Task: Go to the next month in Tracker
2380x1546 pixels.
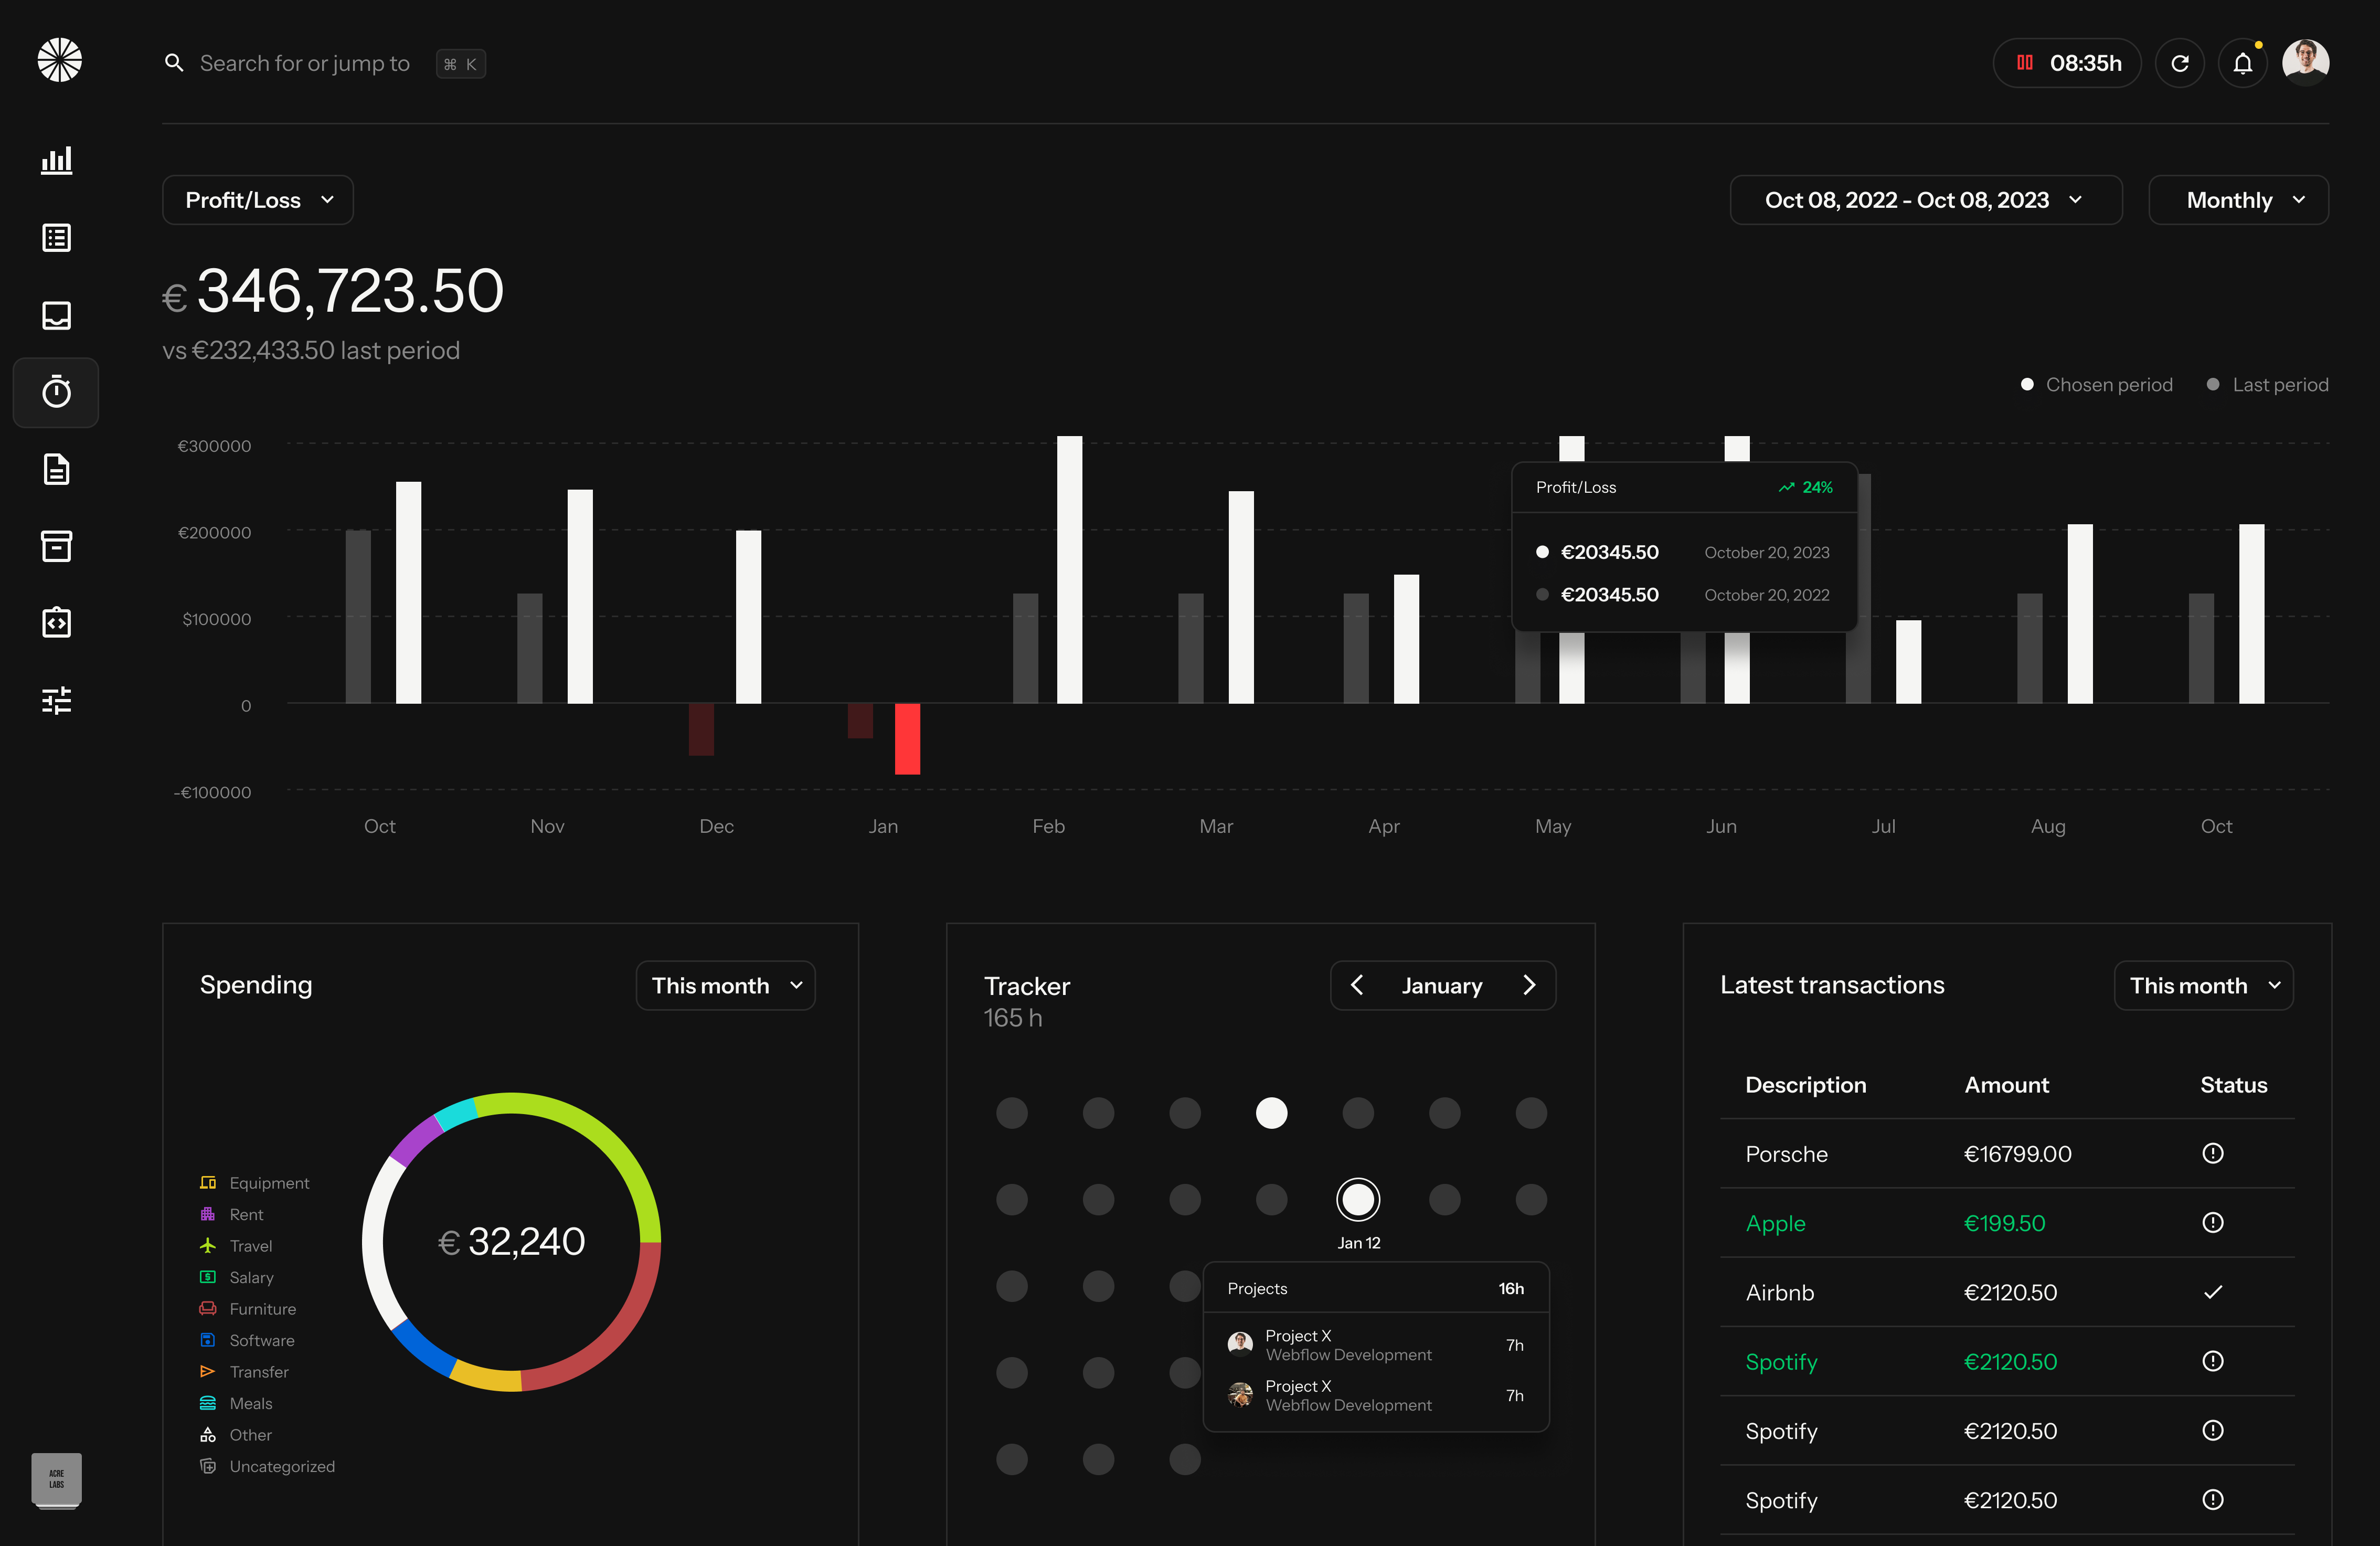Action: pos(1529,986)
